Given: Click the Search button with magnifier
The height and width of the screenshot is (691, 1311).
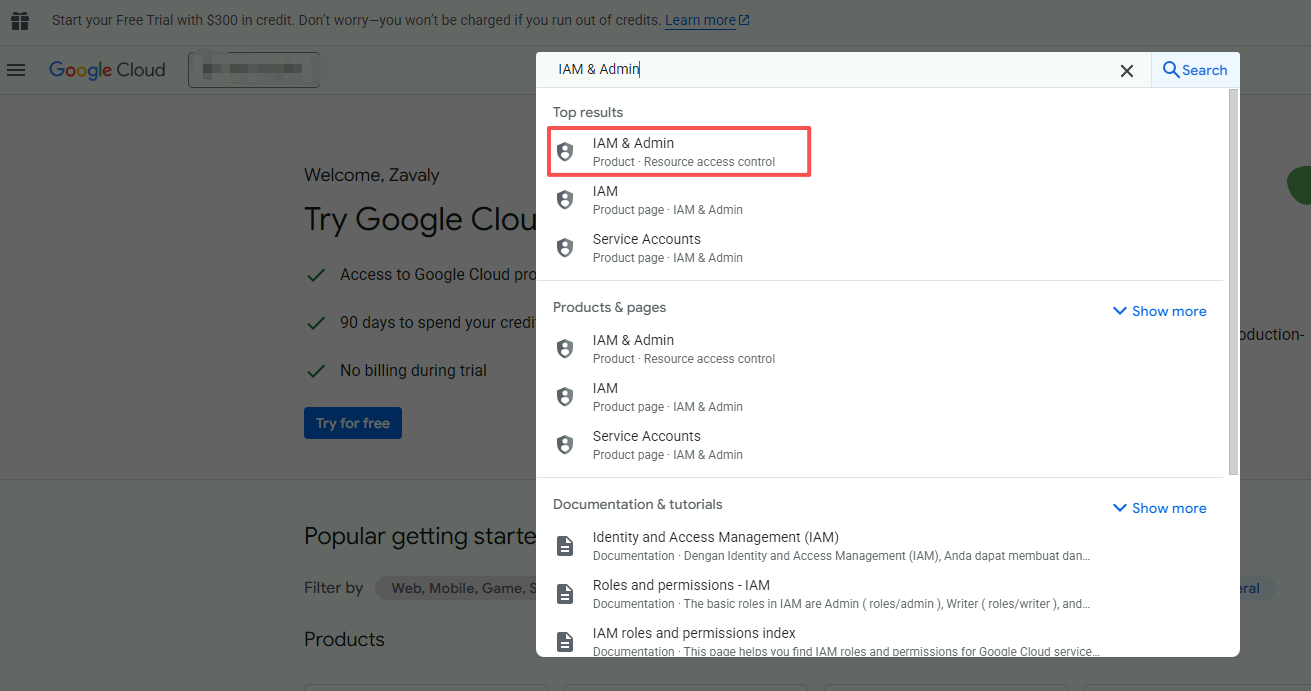Looking at the screenshot, I should coord(1195,70).
